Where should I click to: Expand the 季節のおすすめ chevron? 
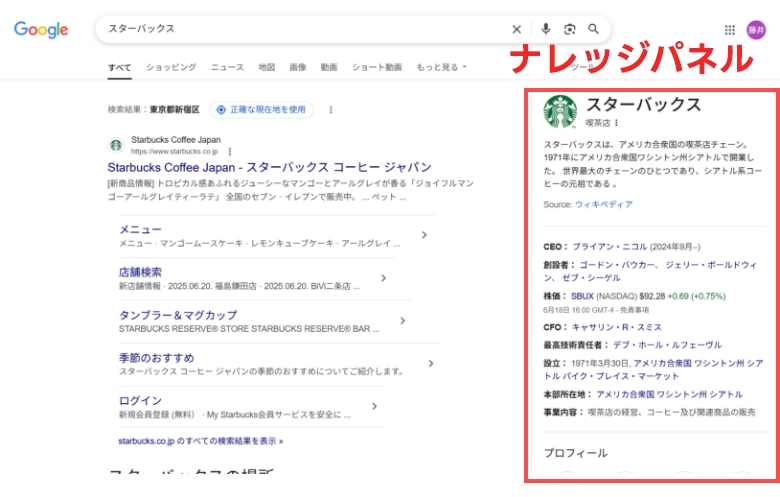(431, 364)
